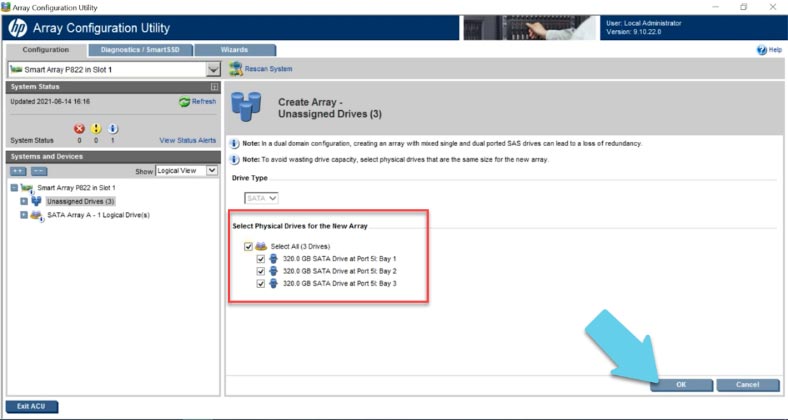Screen dimensions: 788x420
Task: Click the '320.0 GB SATA Drive at Port 5I: Bay 2' label
Action: point(340,271)
